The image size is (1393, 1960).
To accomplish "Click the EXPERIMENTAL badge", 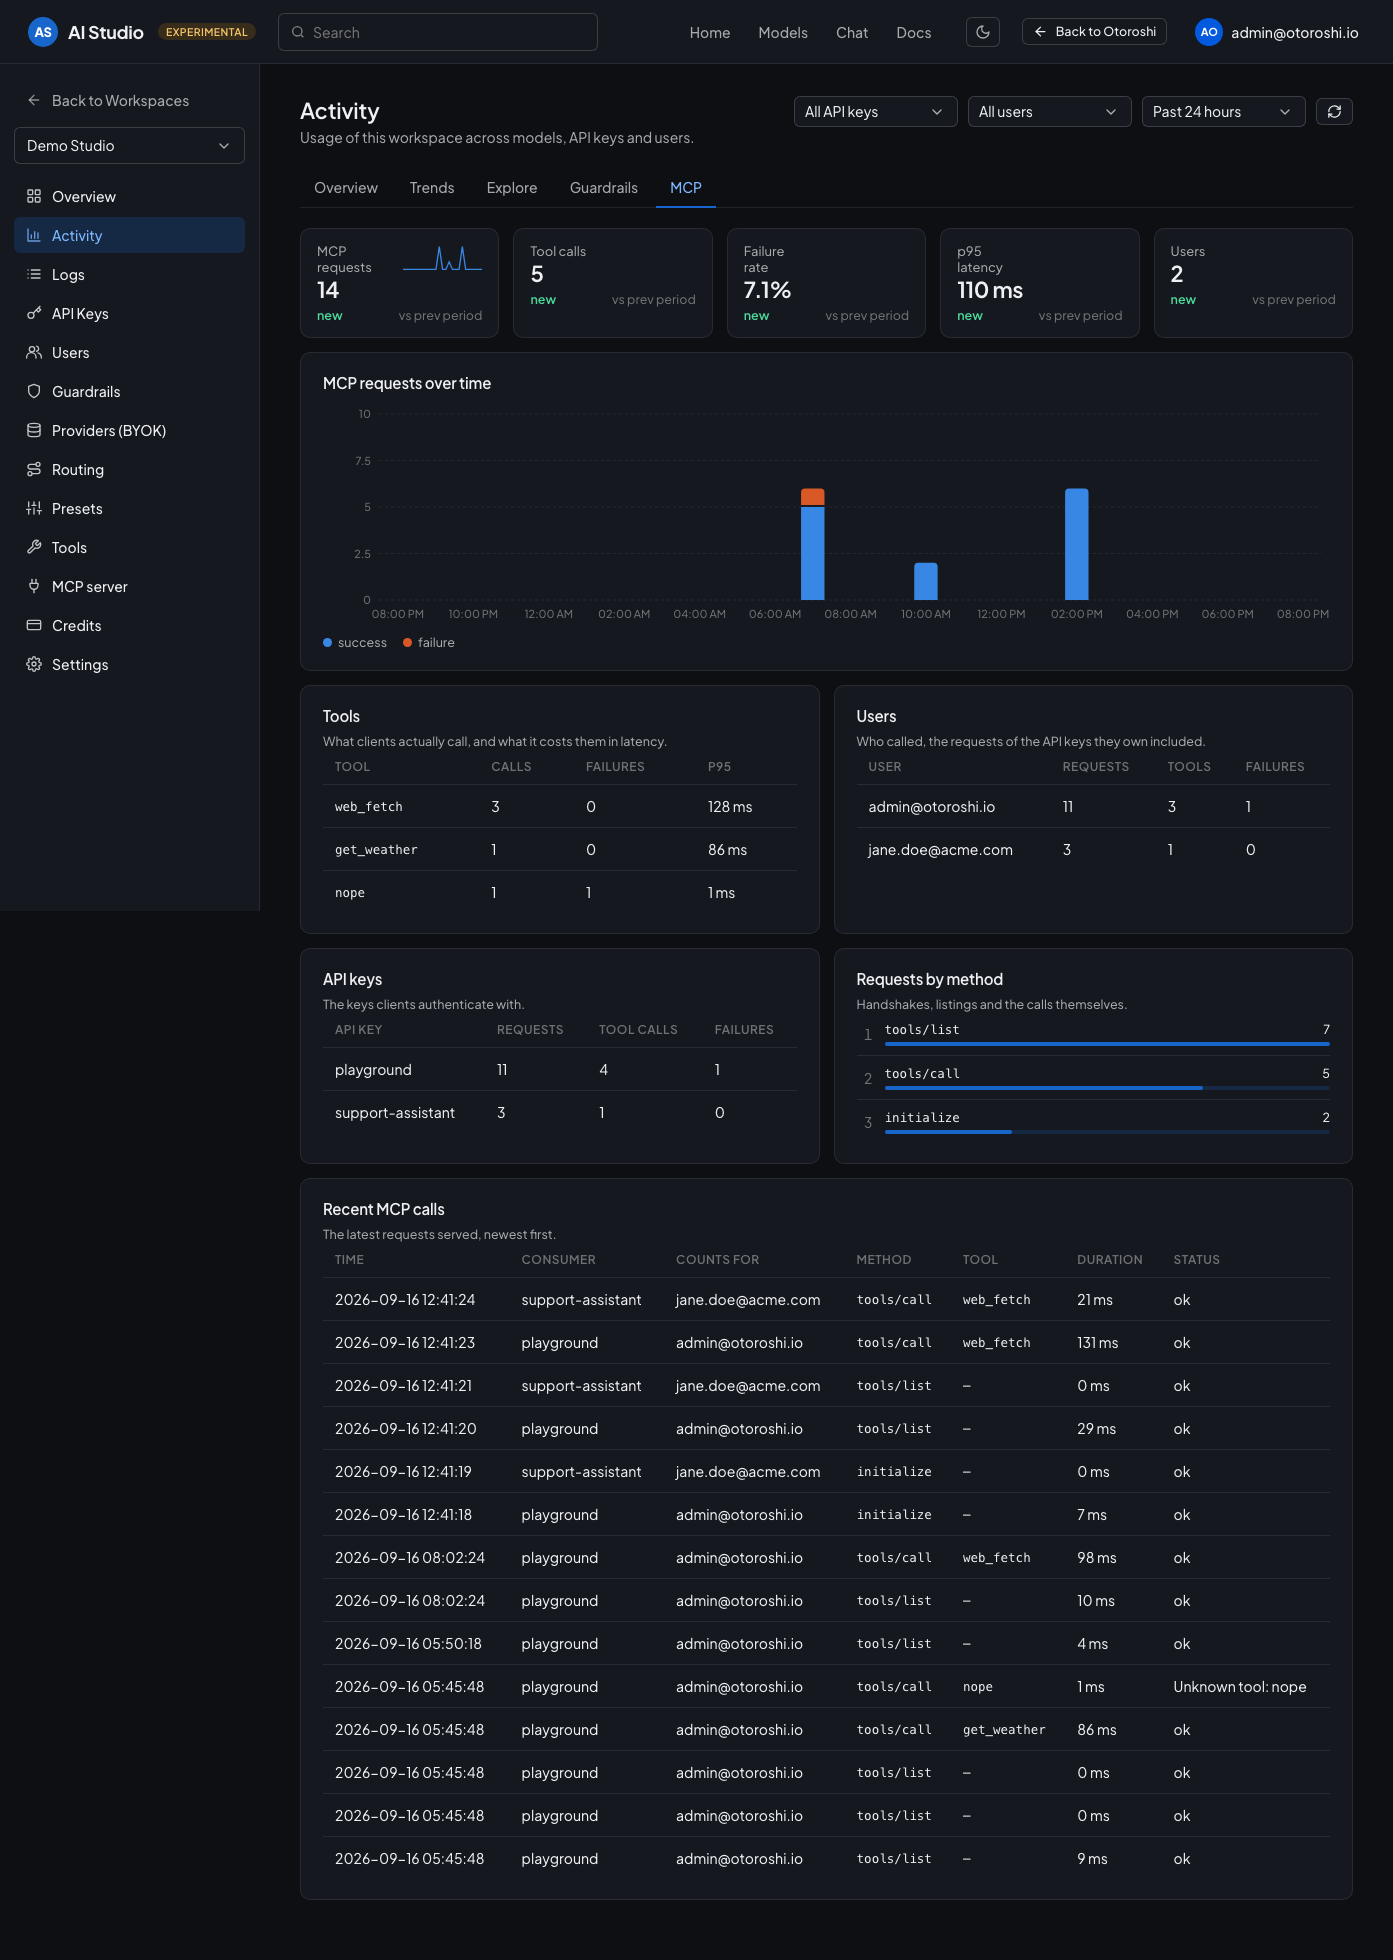I will pyautogui.click(x=206, y=32).
